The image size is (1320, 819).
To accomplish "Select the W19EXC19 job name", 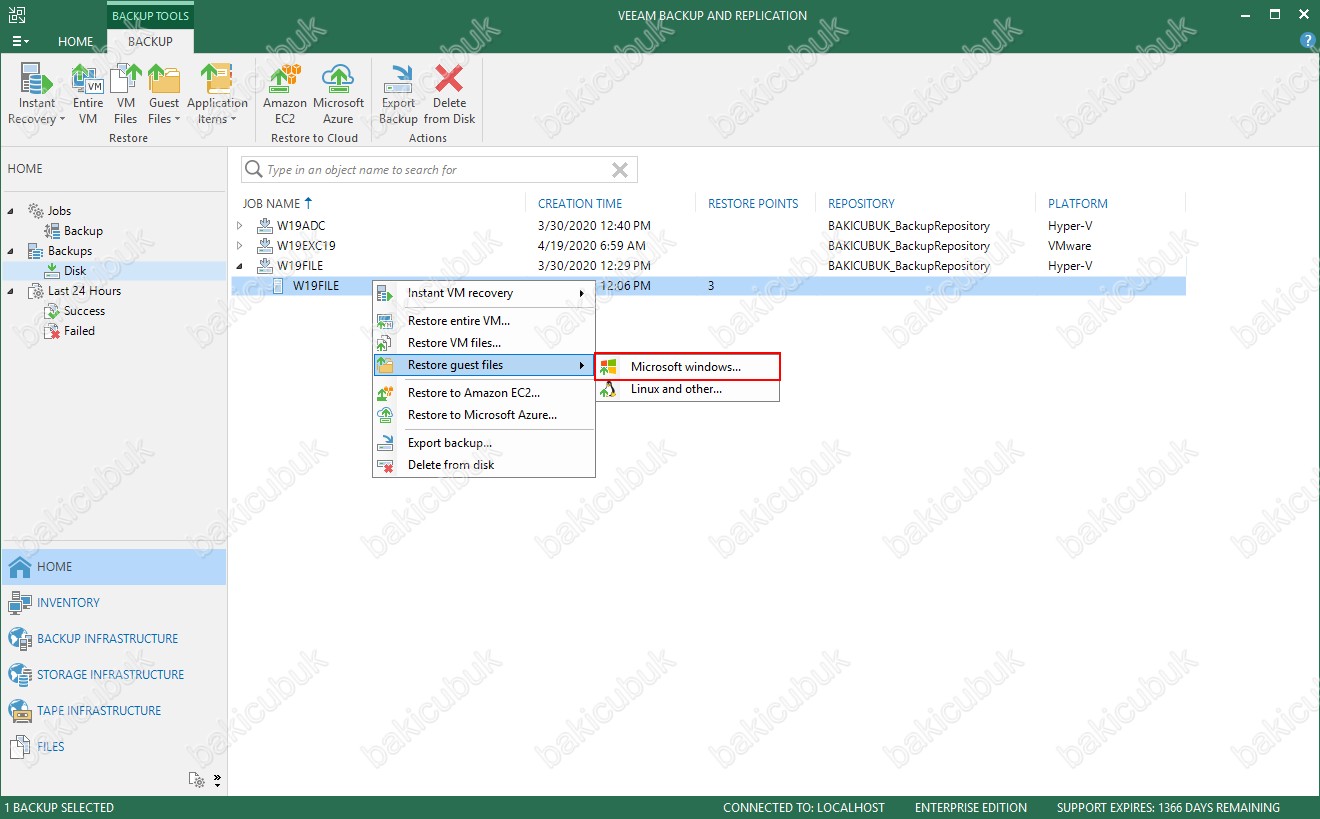I will pyautogui.click(x=306, y=246).
